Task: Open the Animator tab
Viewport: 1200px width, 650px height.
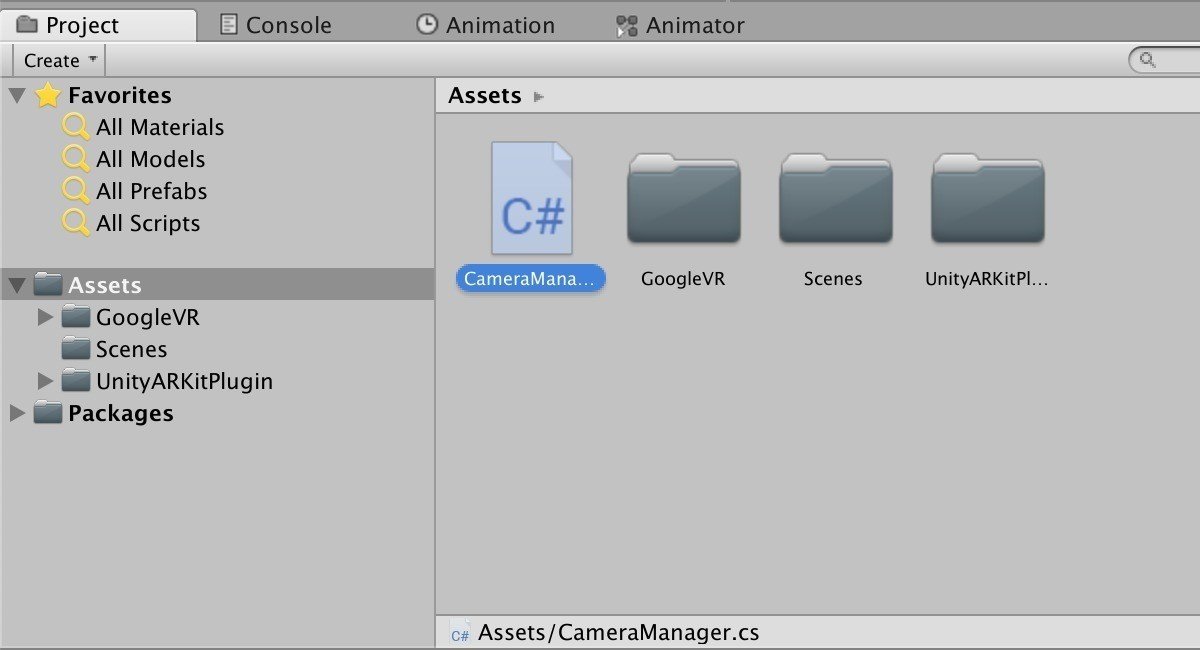Action: [682, 25]
